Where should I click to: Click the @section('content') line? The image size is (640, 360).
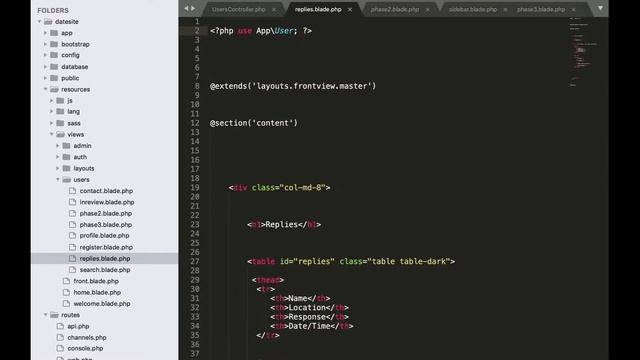tap(254, 123)
